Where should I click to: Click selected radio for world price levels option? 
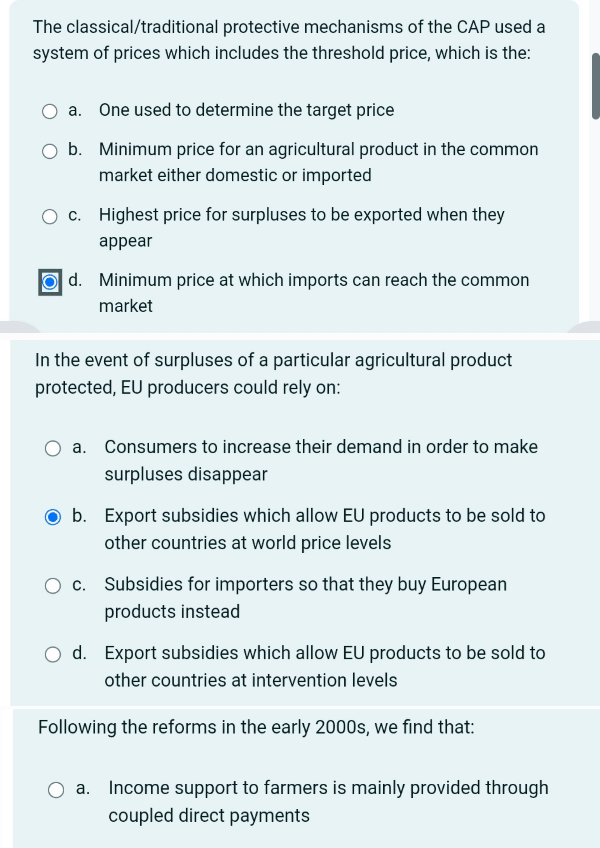(54, 517)
